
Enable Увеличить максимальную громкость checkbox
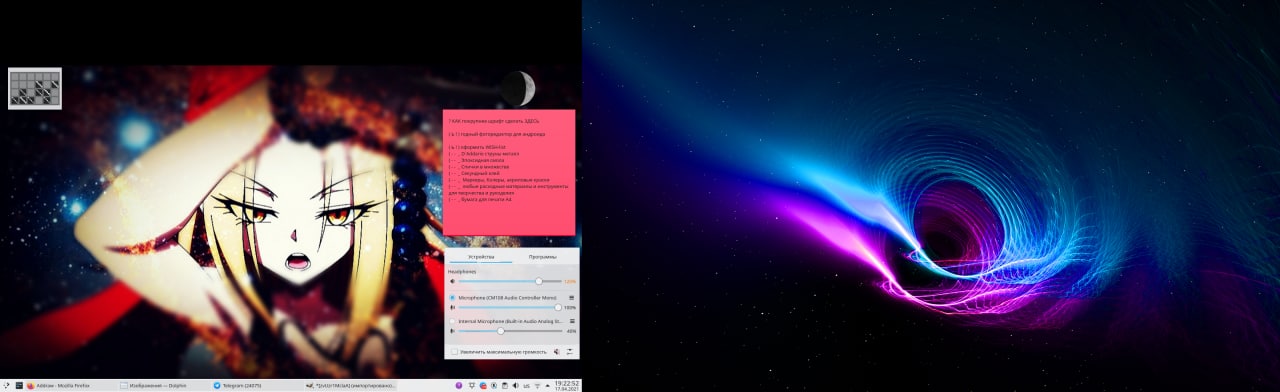click(x=454, y=352)
